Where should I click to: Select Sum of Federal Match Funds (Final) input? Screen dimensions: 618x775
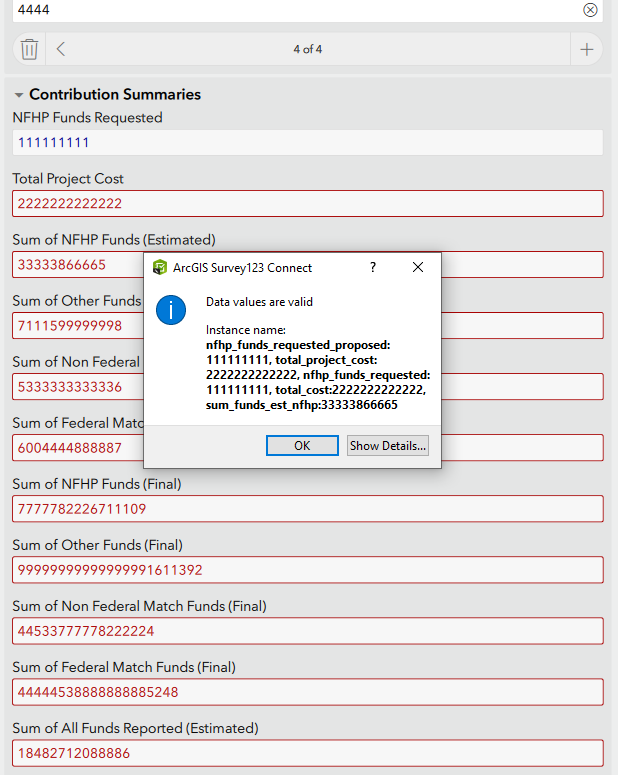click(308, 692)
